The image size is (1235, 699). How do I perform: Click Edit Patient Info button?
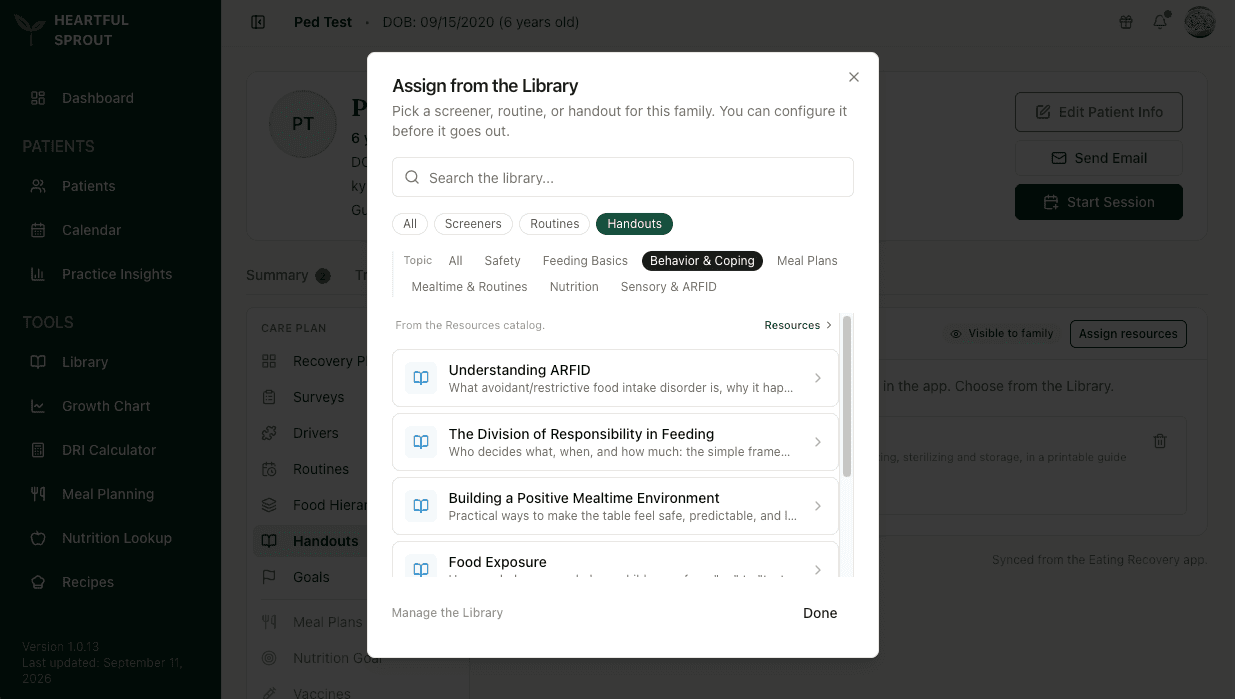tap(1099, 112)
